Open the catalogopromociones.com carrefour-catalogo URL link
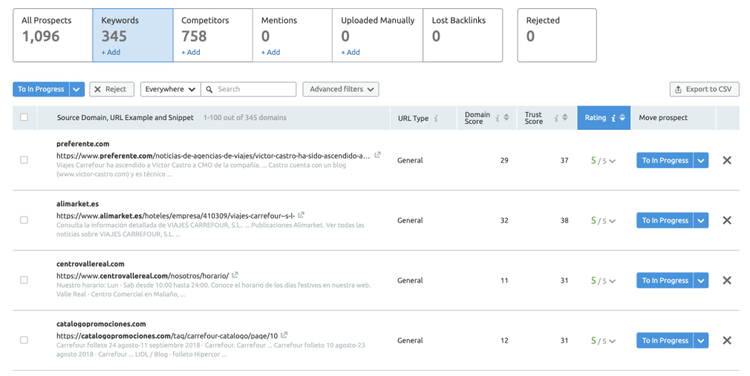The width and height of the screenshot is (750, 376). coord(167,336)
